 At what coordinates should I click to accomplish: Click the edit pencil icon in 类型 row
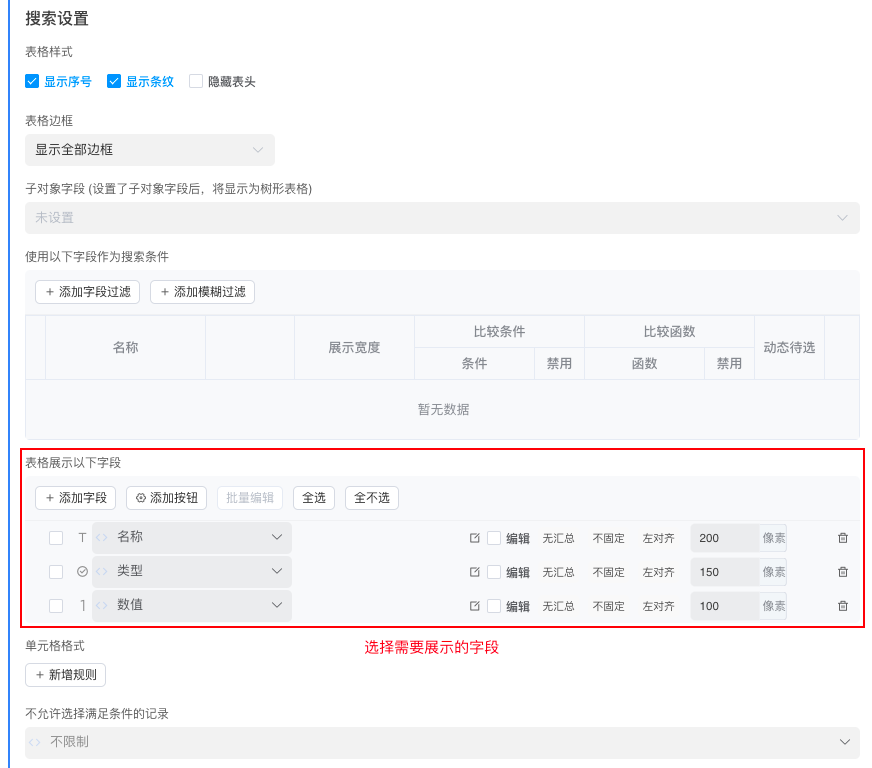click(475, 572)
